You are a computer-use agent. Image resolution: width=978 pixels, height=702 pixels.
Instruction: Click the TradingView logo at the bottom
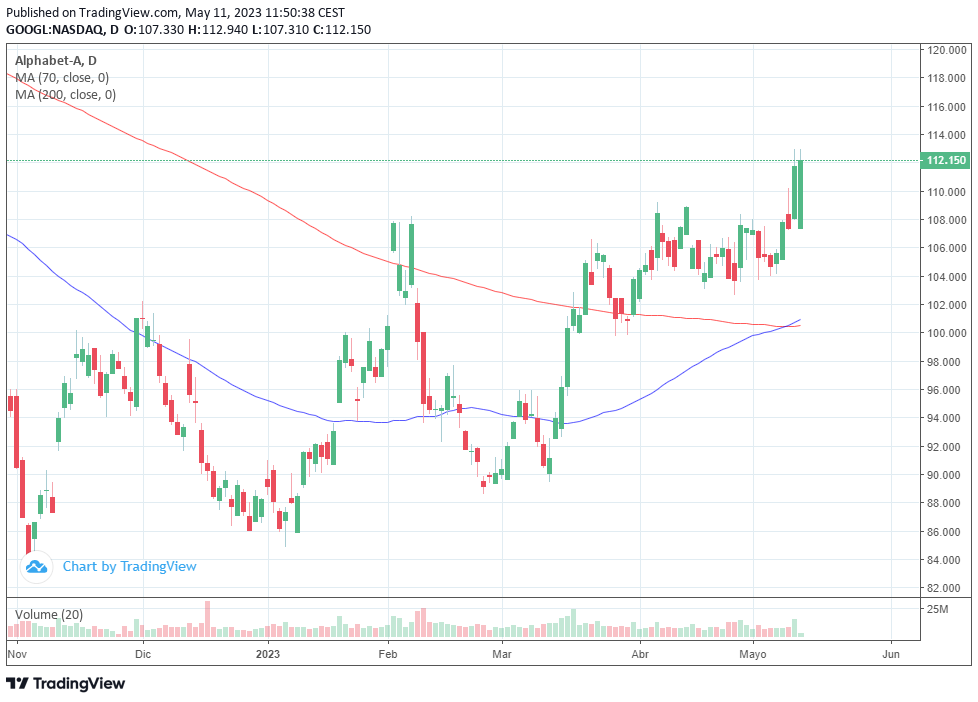click(65, 683)
